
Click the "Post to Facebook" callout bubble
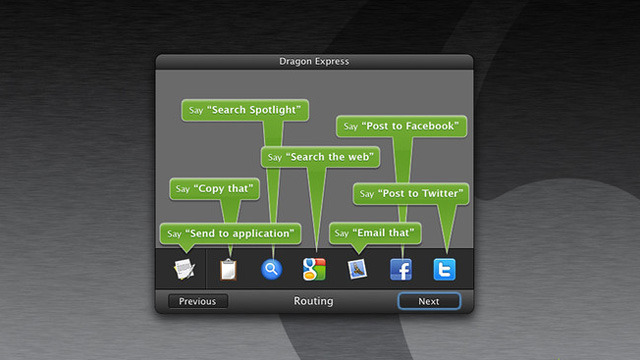402,126
